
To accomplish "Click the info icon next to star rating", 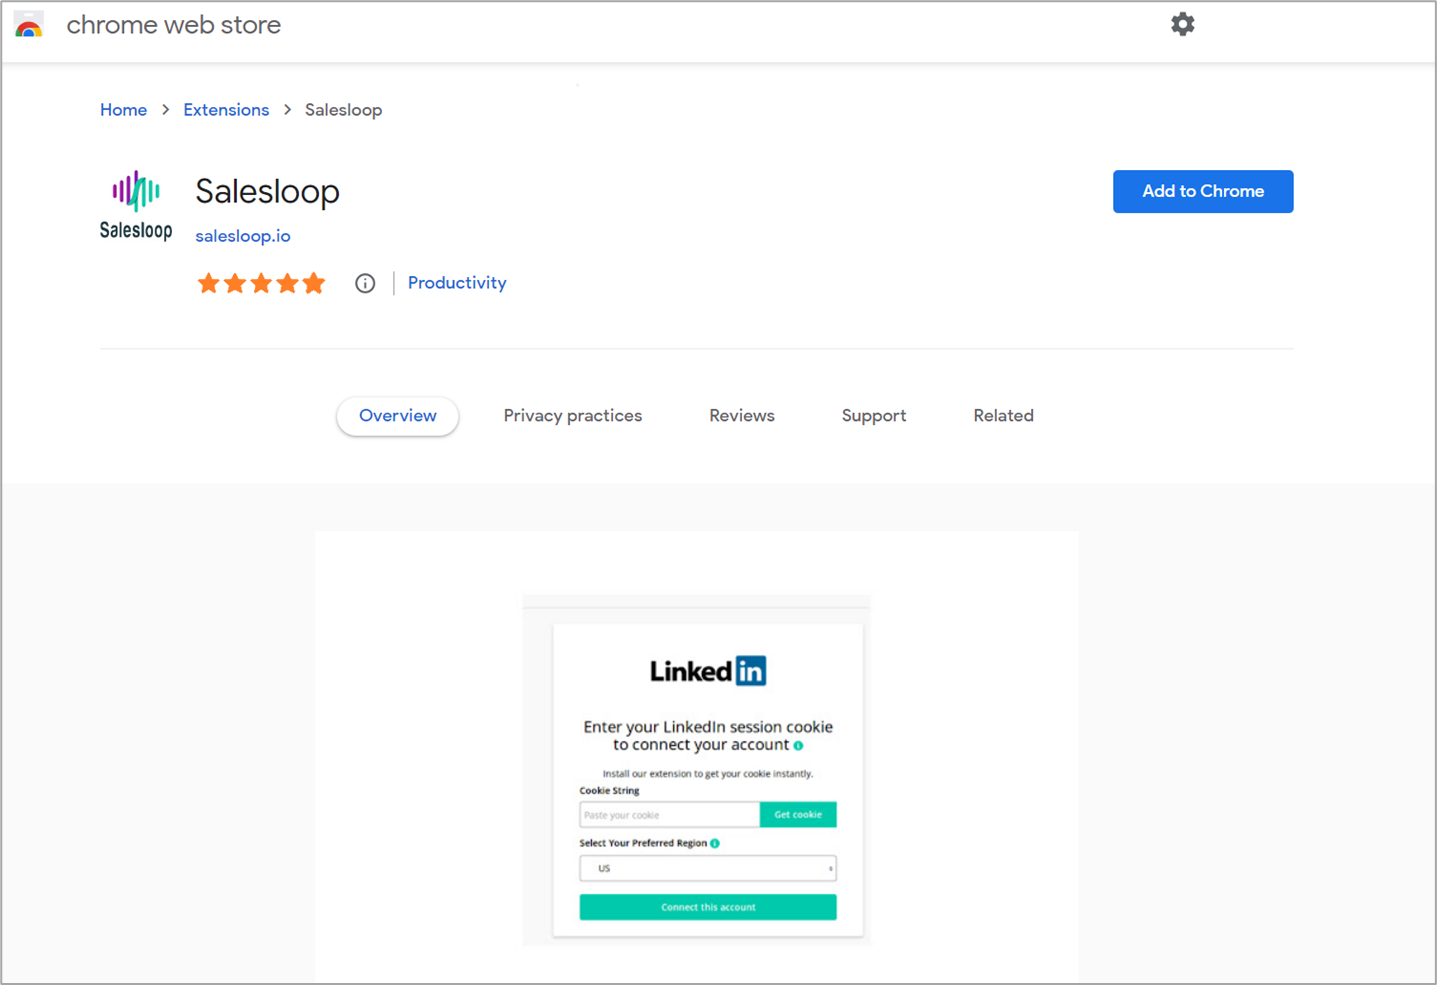I will coord(365,283).
